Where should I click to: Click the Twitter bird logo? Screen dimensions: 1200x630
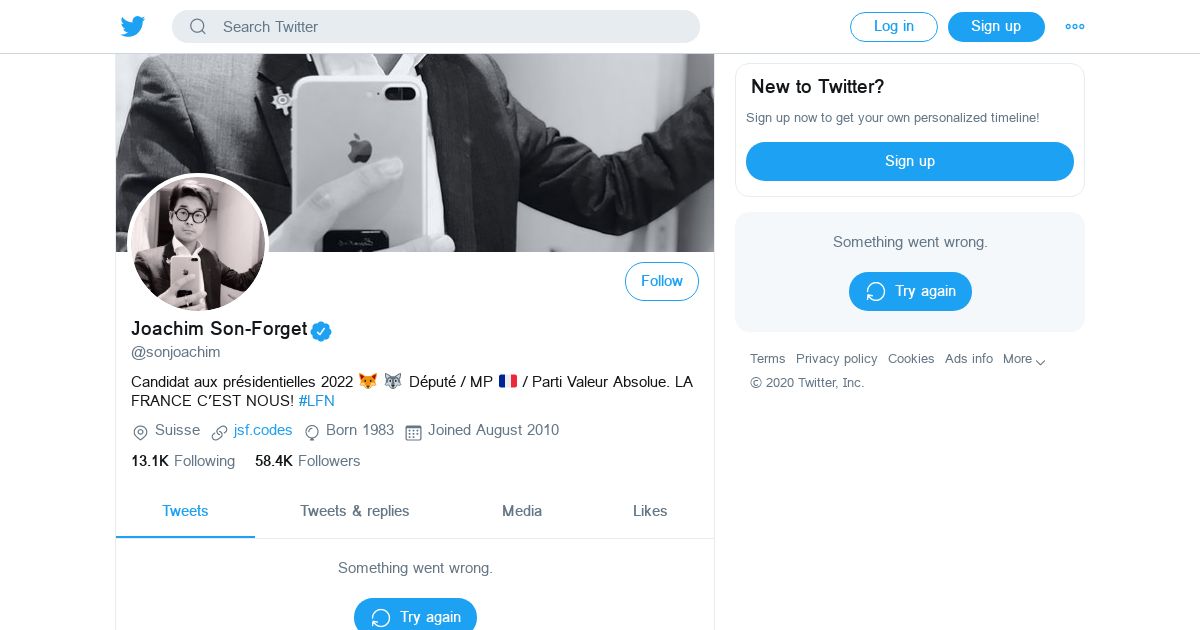point(133,27)
